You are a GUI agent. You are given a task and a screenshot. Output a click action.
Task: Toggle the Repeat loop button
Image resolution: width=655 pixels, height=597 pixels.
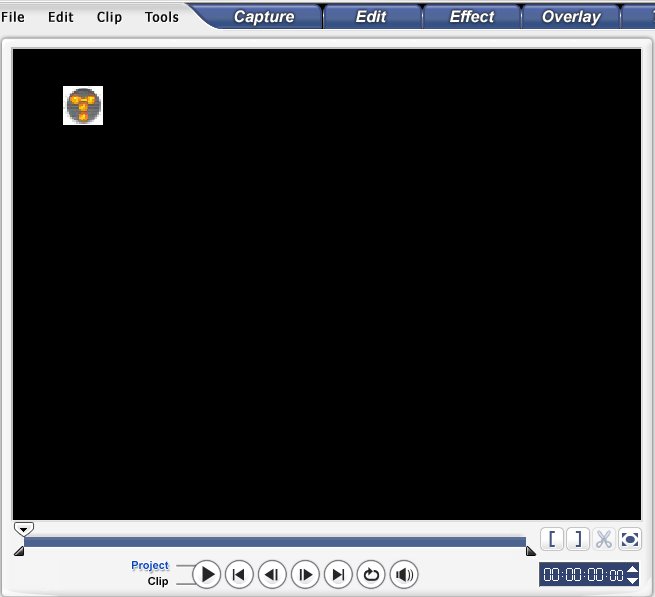click(371, 574)
